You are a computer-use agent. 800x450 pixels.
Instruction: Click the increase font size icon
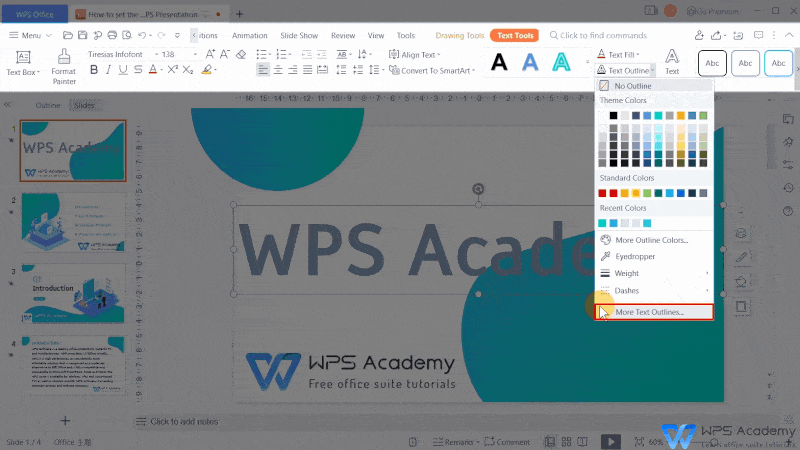[210, 54]
